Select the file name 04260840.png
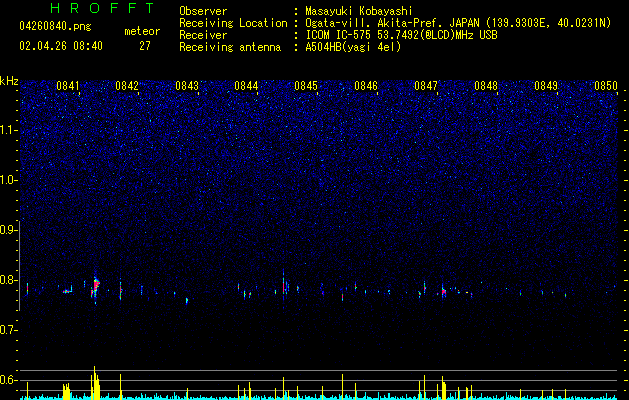This screenshot has width=629, height=400. [x=55, y=27]
